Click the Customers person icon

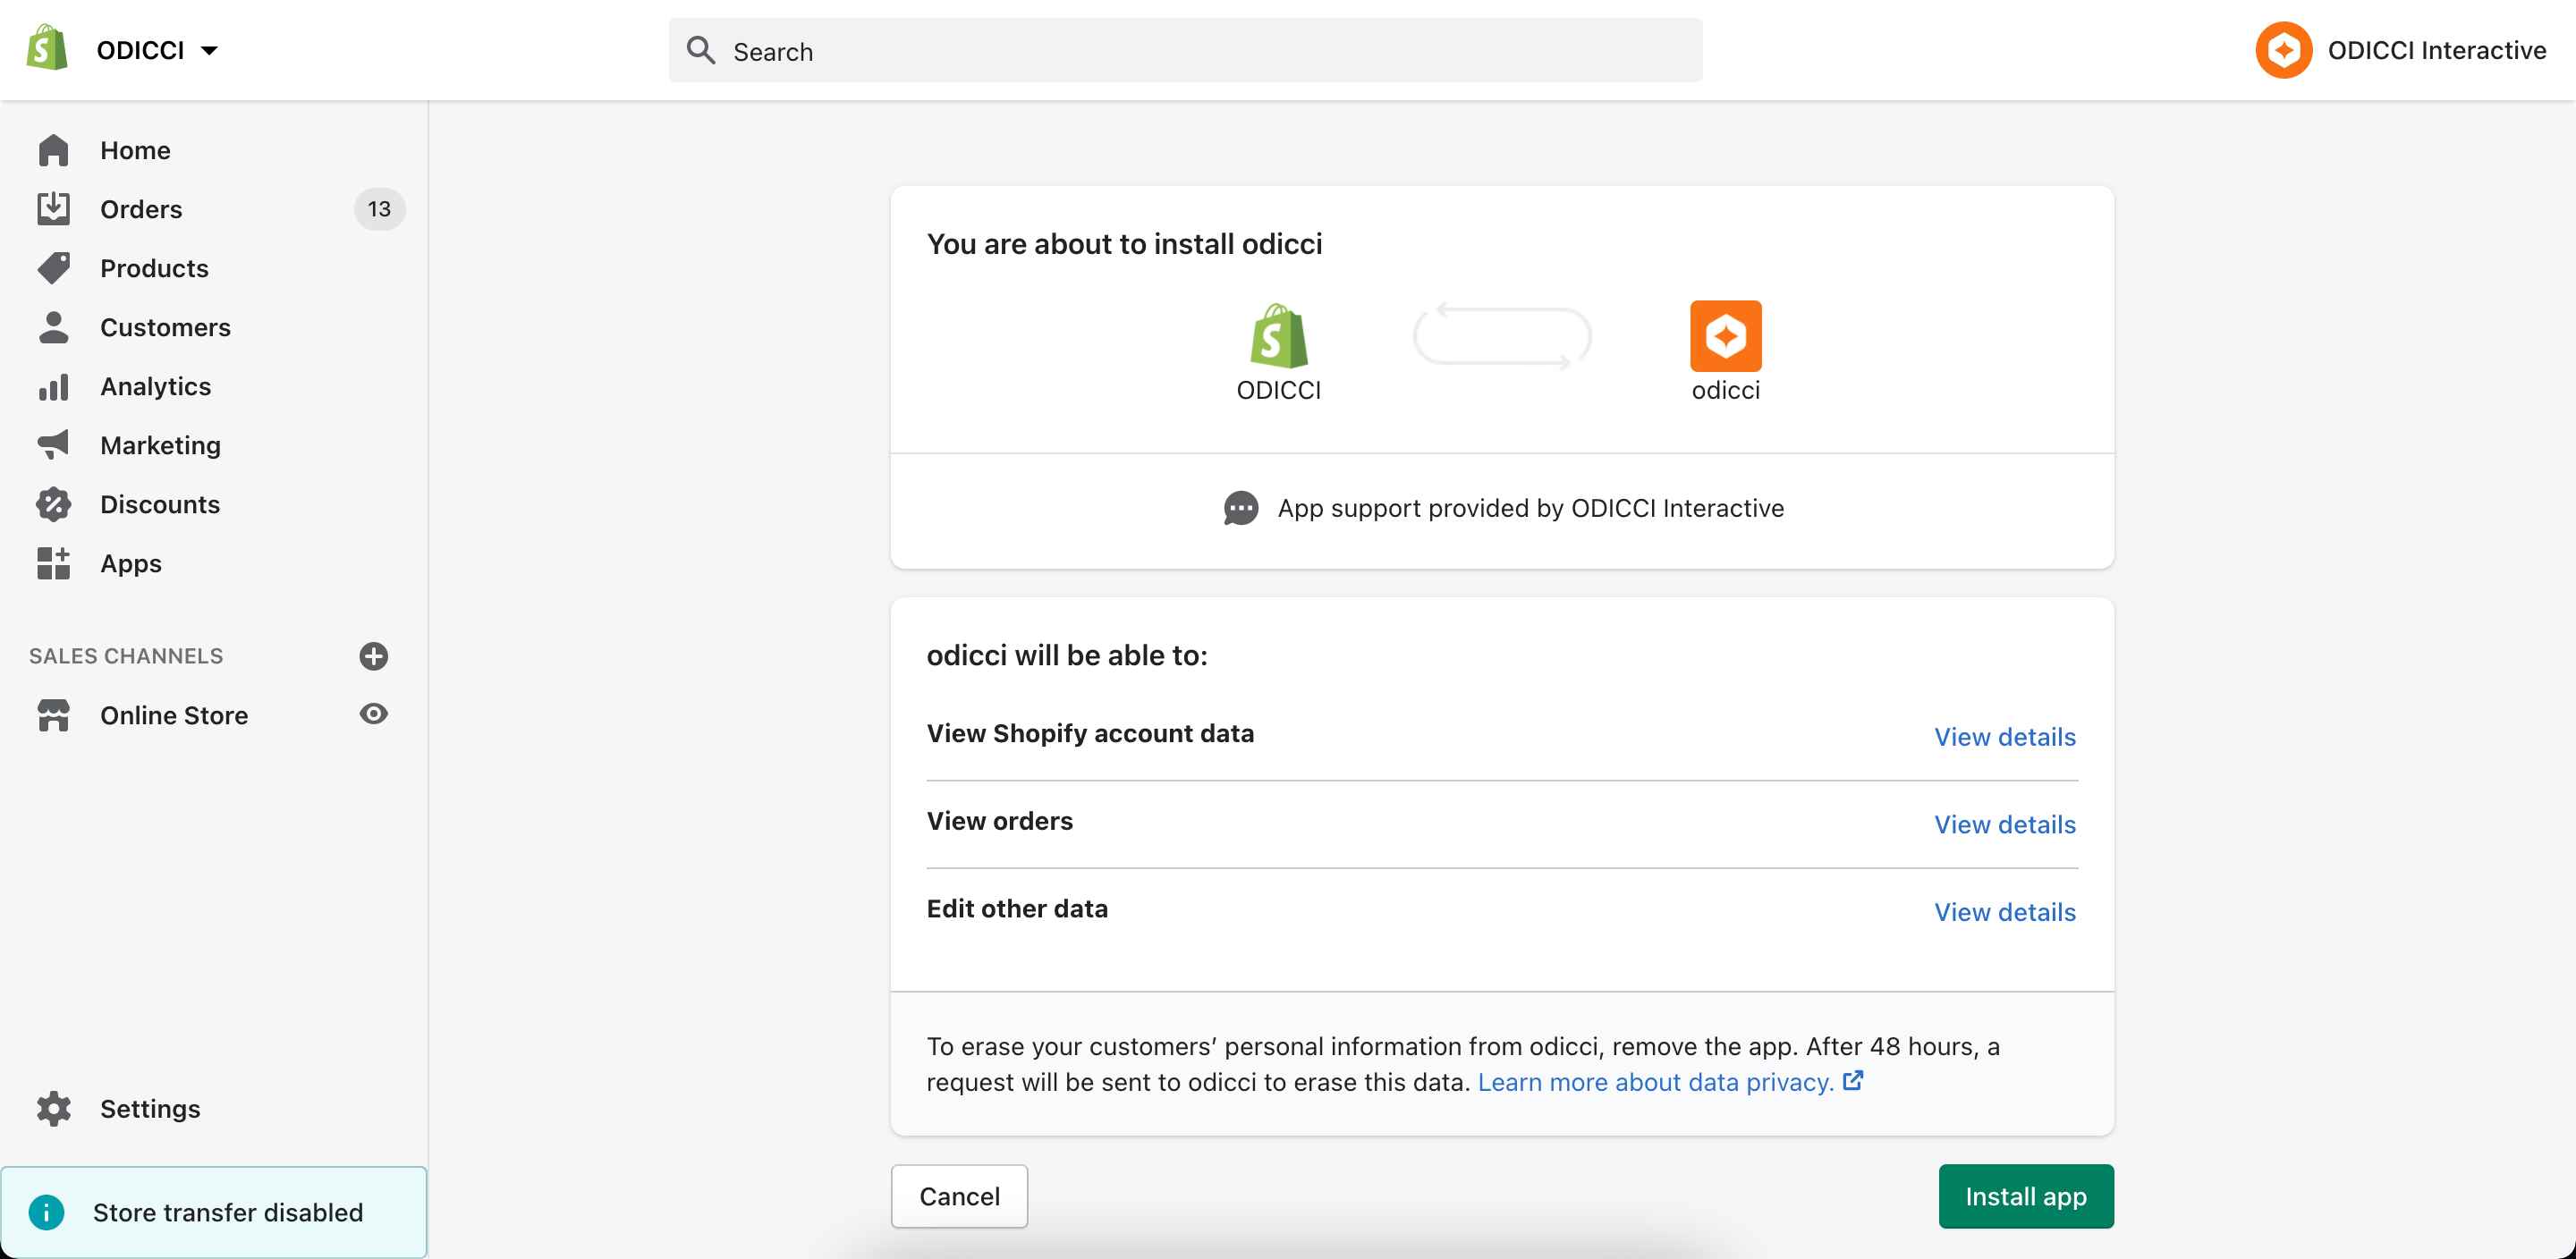54,327
